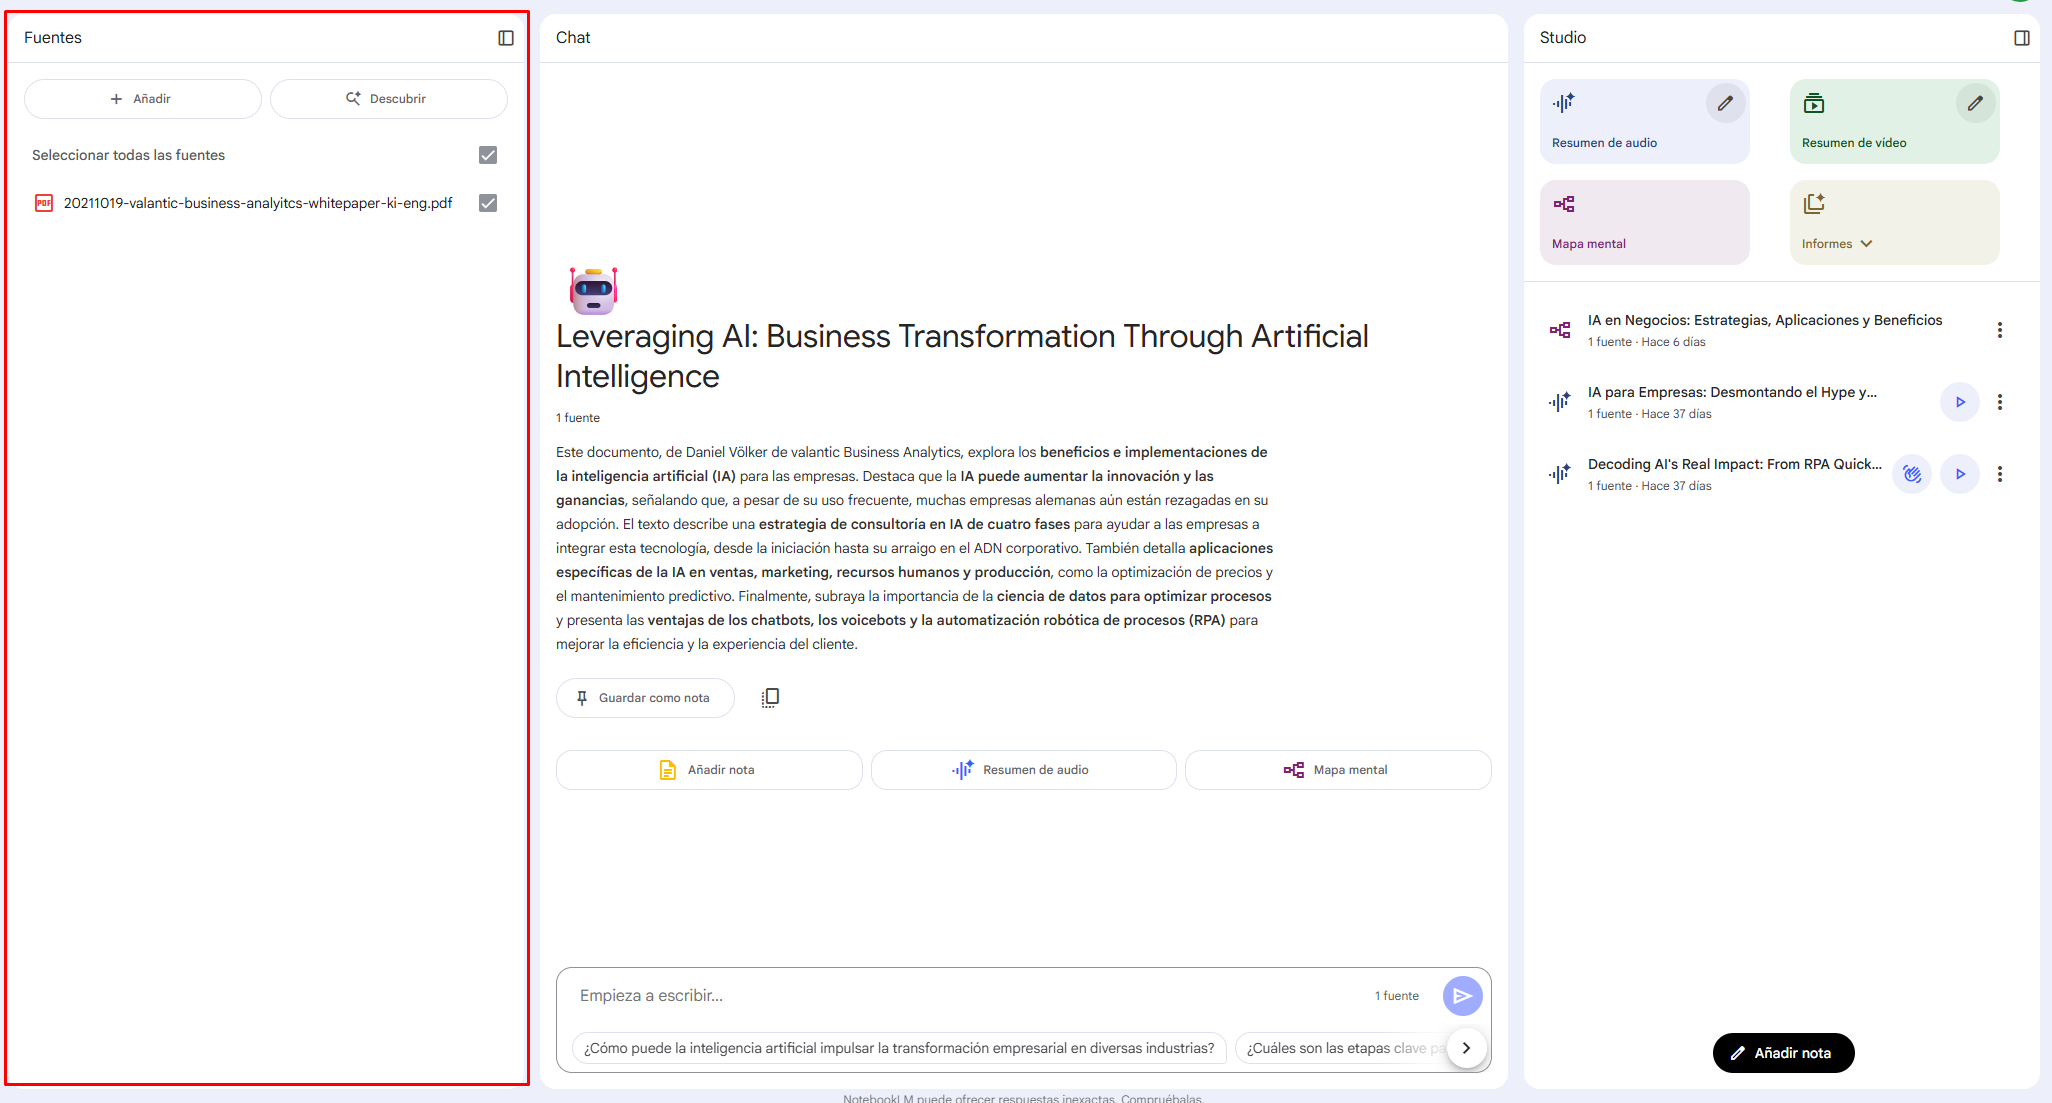Click the Descubrir sources button

pyautogui.click(x=388, y=99)
